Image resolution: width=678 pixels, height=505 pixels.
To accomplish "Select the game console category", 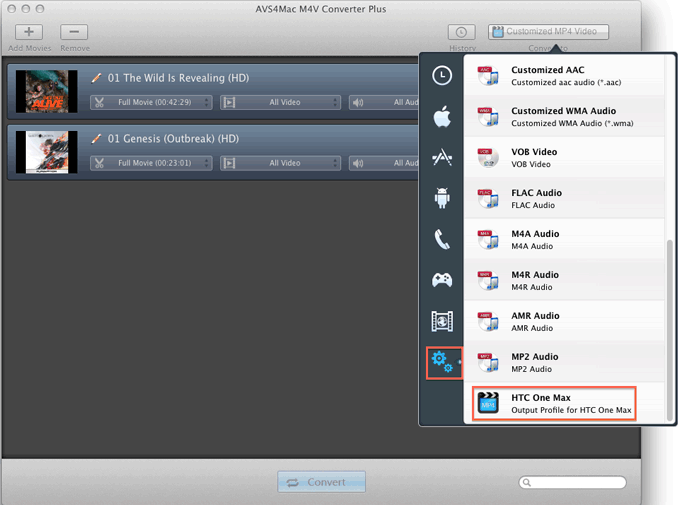I will 442,280.
